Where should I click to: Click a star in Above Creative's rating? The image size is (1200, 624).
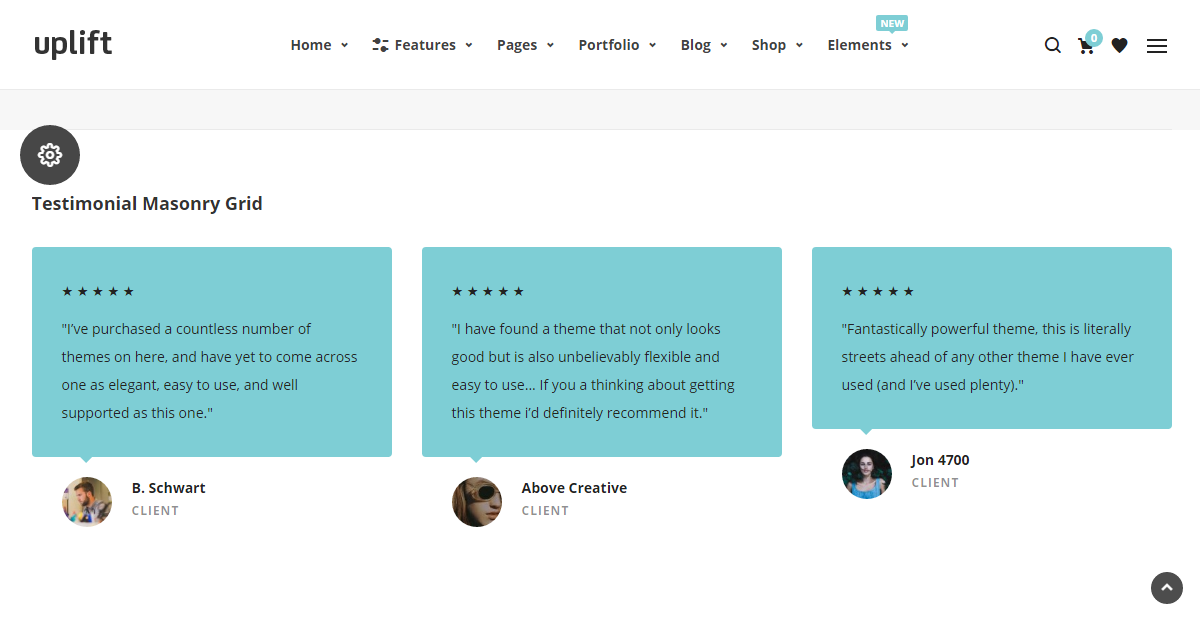pos(488,291)
